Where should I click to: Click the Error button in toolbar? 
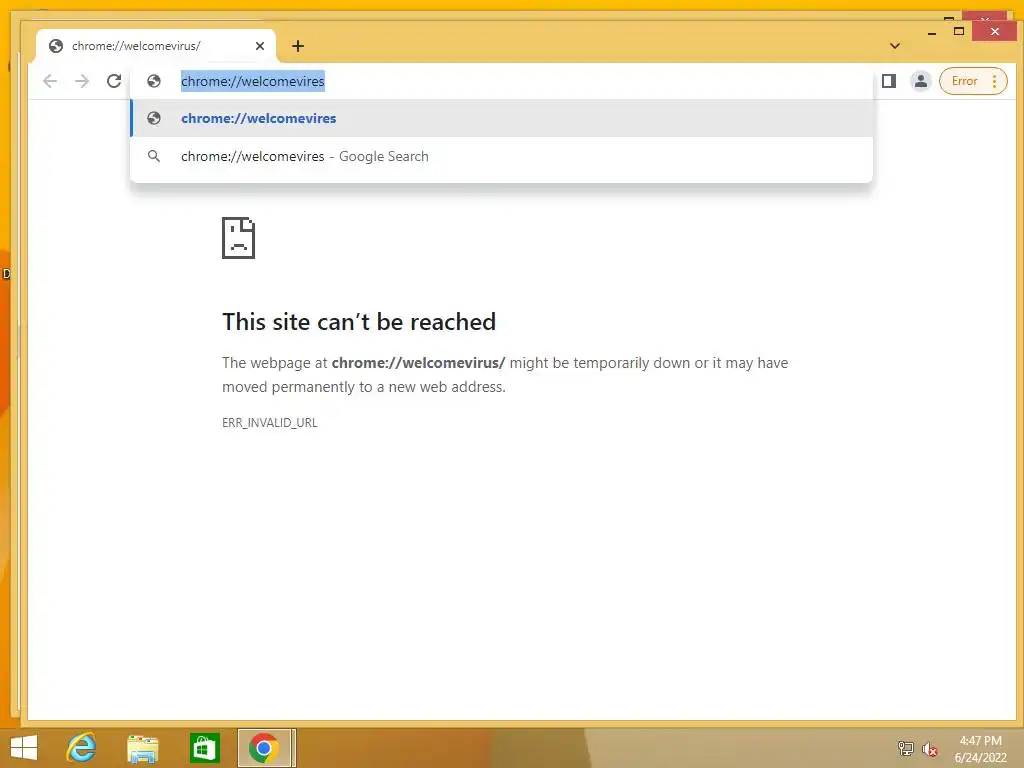point(965,81)
